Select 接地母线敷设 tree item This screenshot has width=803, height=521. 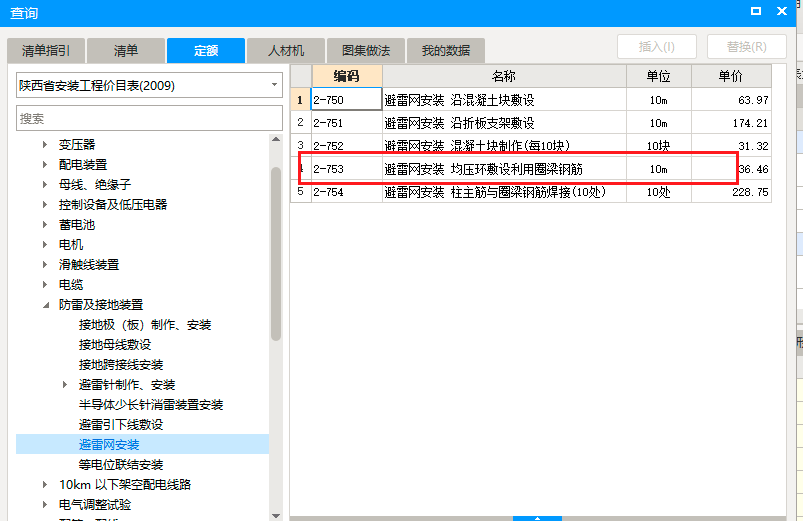[x=115, y=345]
